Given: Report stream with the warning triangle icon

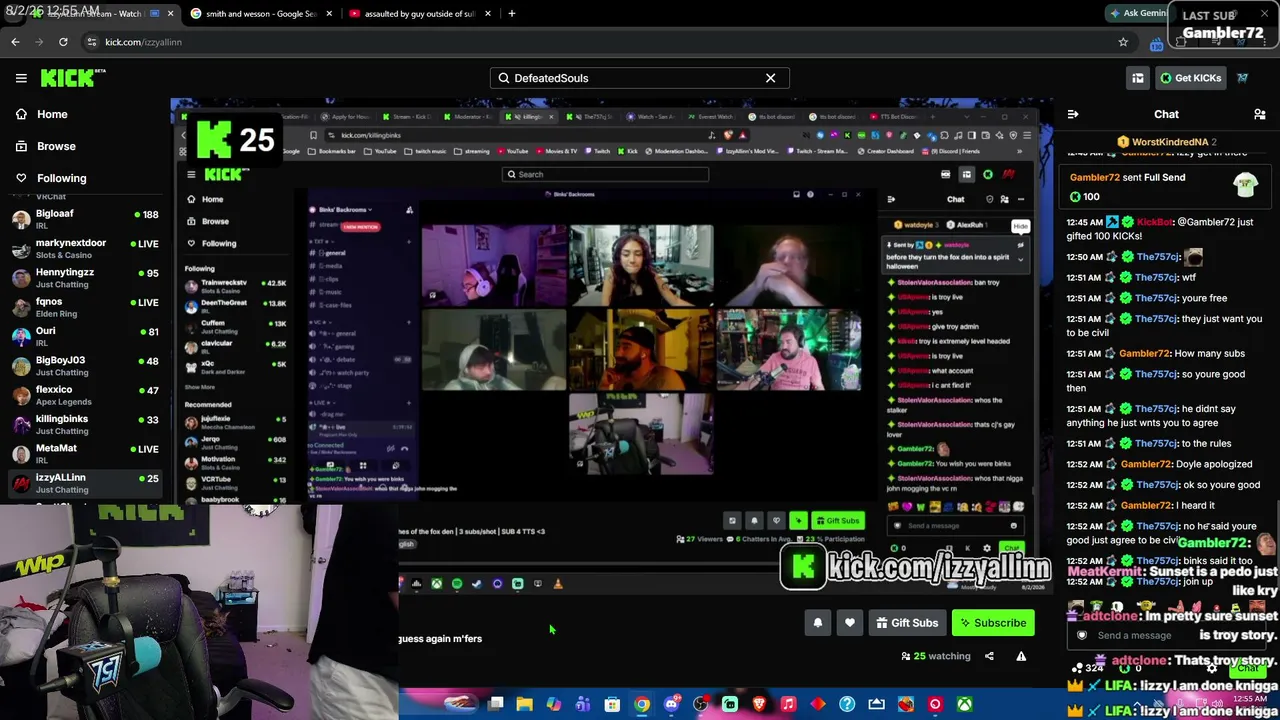Looking at the screenshot, I should [x=1021, y=656].
